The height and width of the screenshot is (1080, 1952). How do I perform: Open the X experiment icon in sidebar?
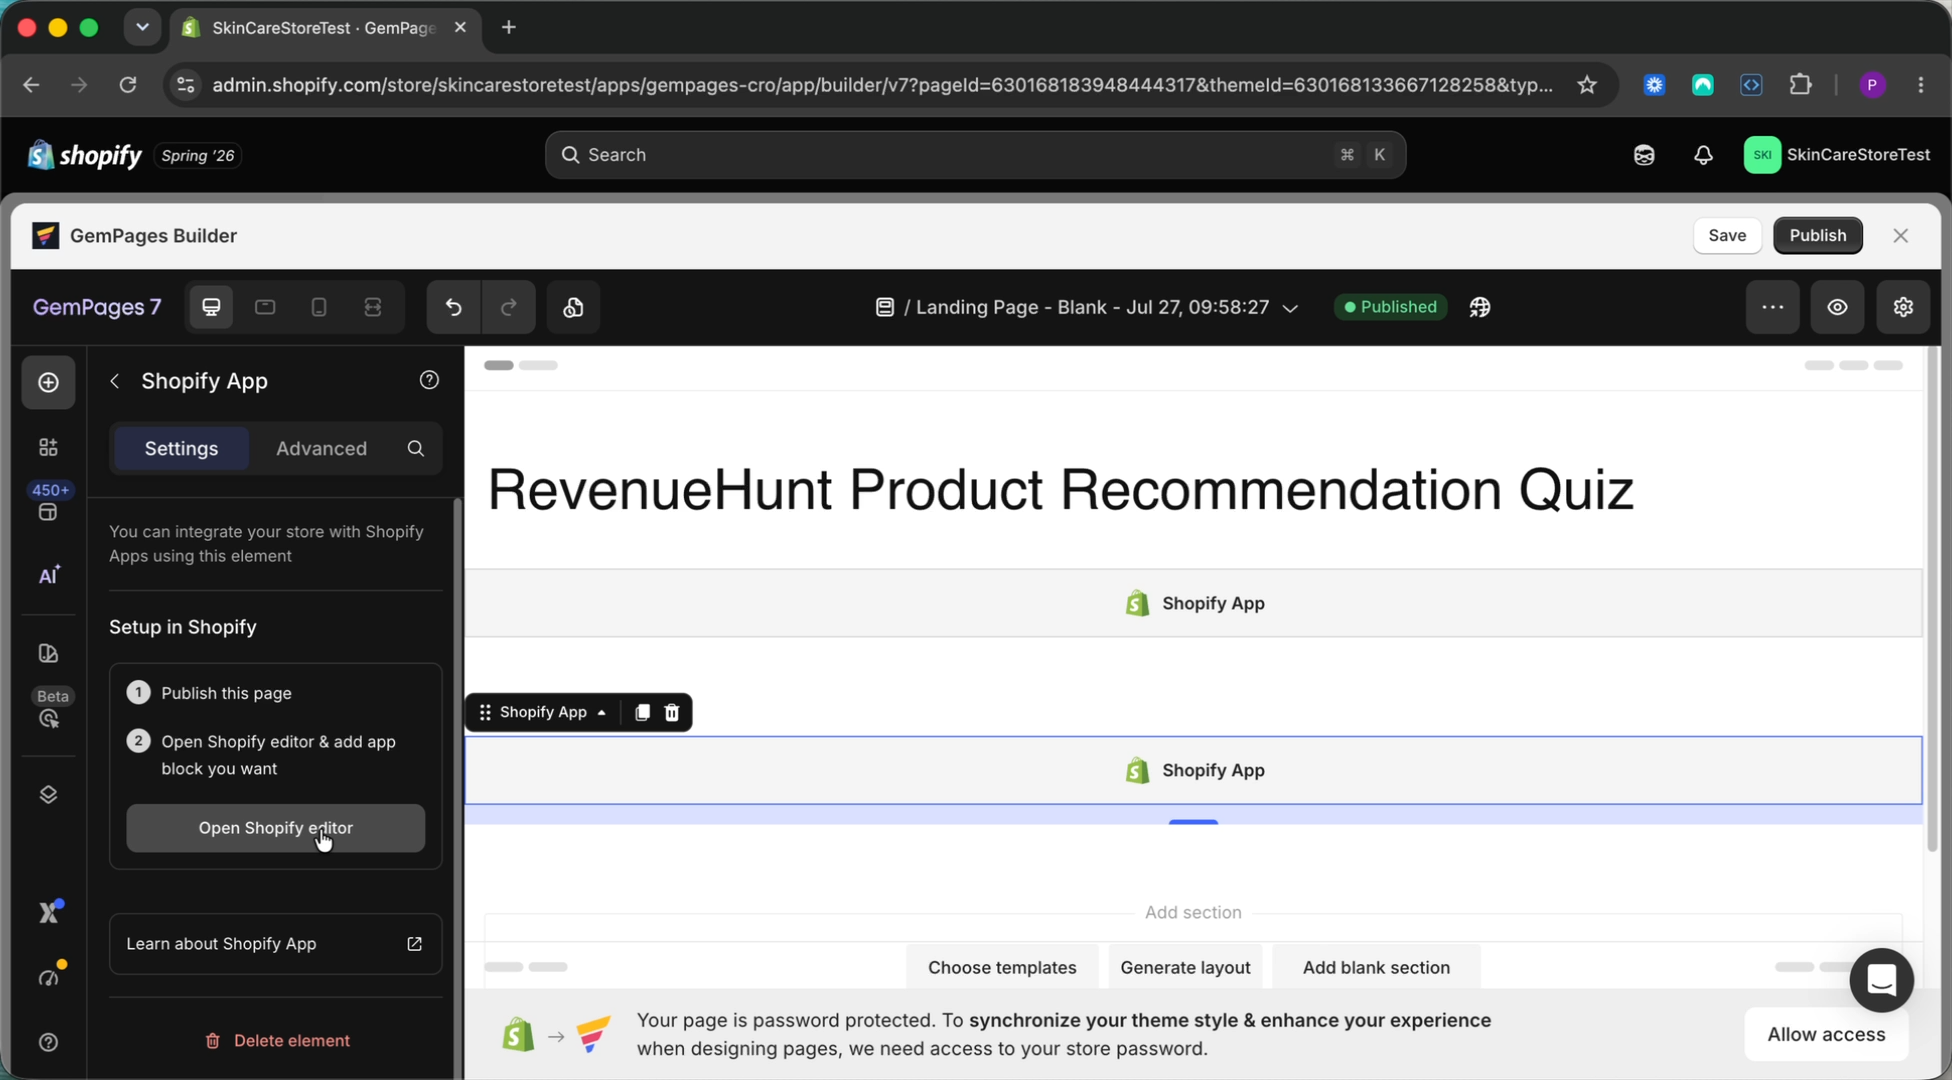48,912
